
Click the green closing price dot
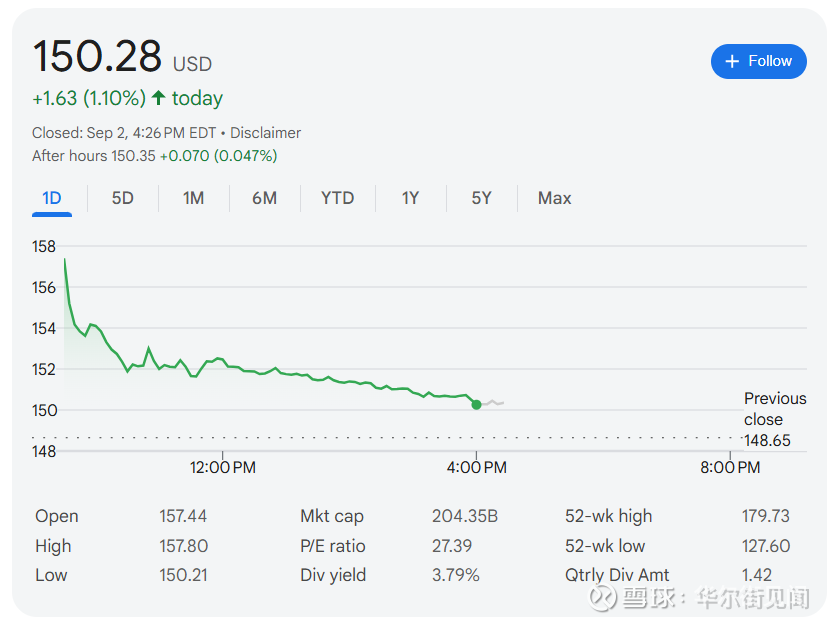[x=476, y=405]
